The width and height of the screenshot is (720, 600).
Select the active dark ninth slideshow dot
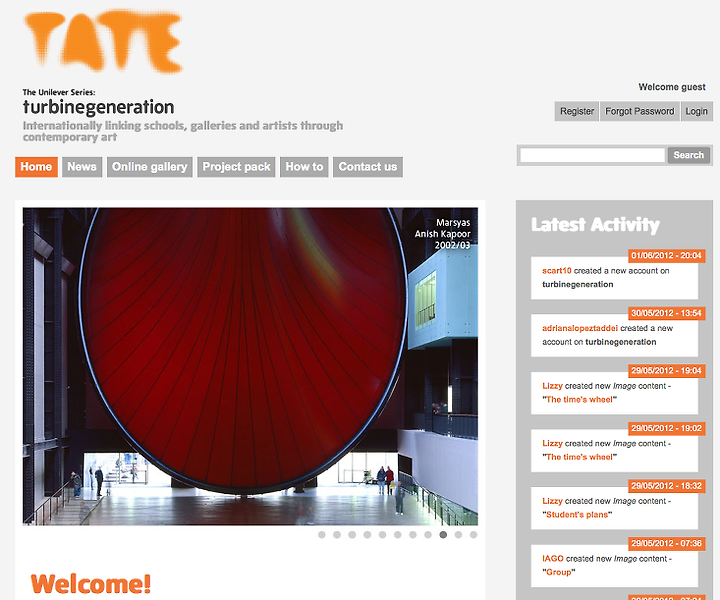pyautogui.click(x=443, y=535)
